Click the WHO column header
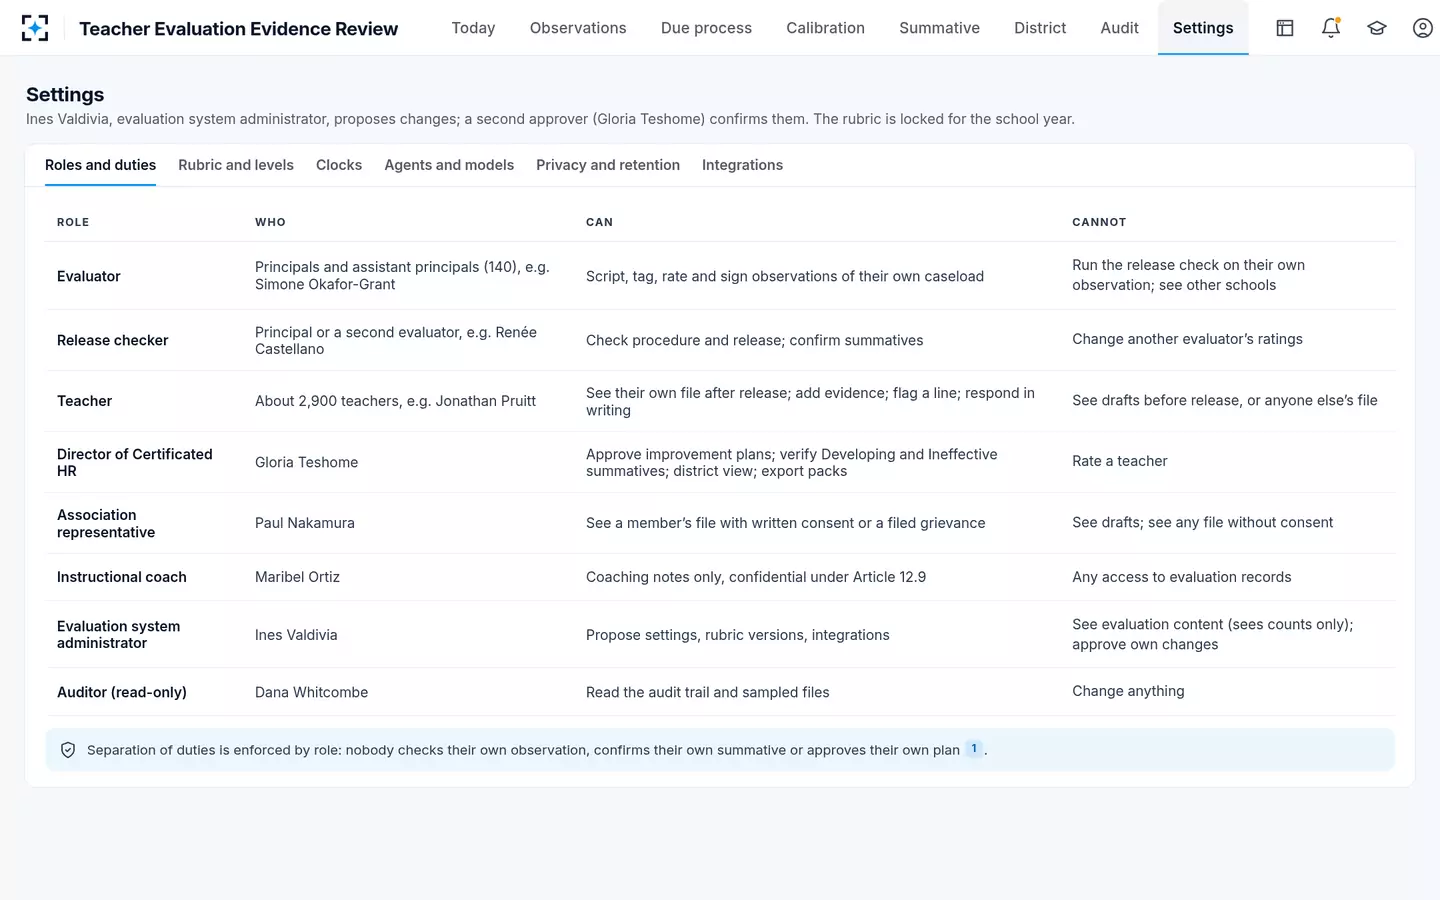The image size is (1440, 900). click(270, 222)
